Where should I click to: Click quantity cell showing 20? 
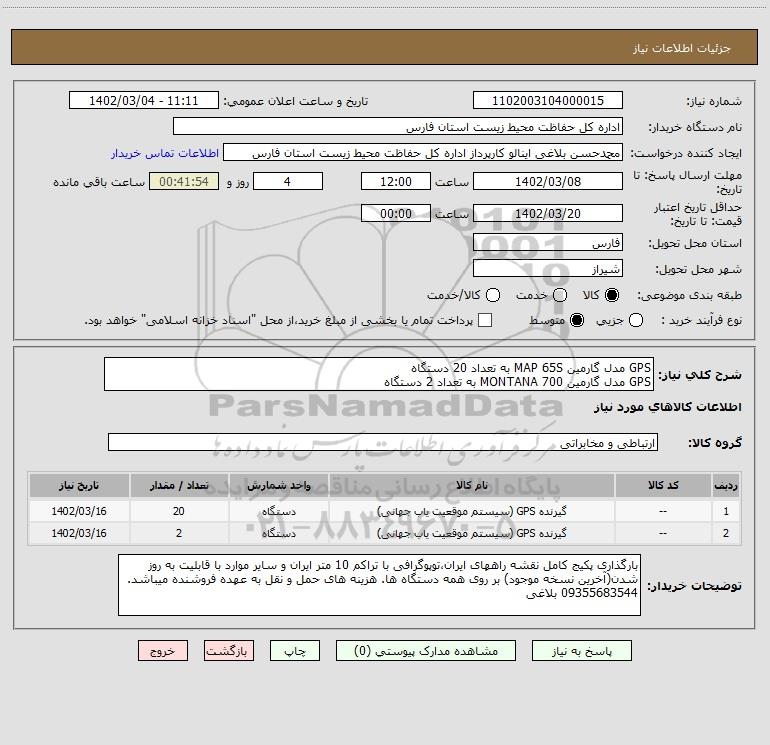click(179, 511)
